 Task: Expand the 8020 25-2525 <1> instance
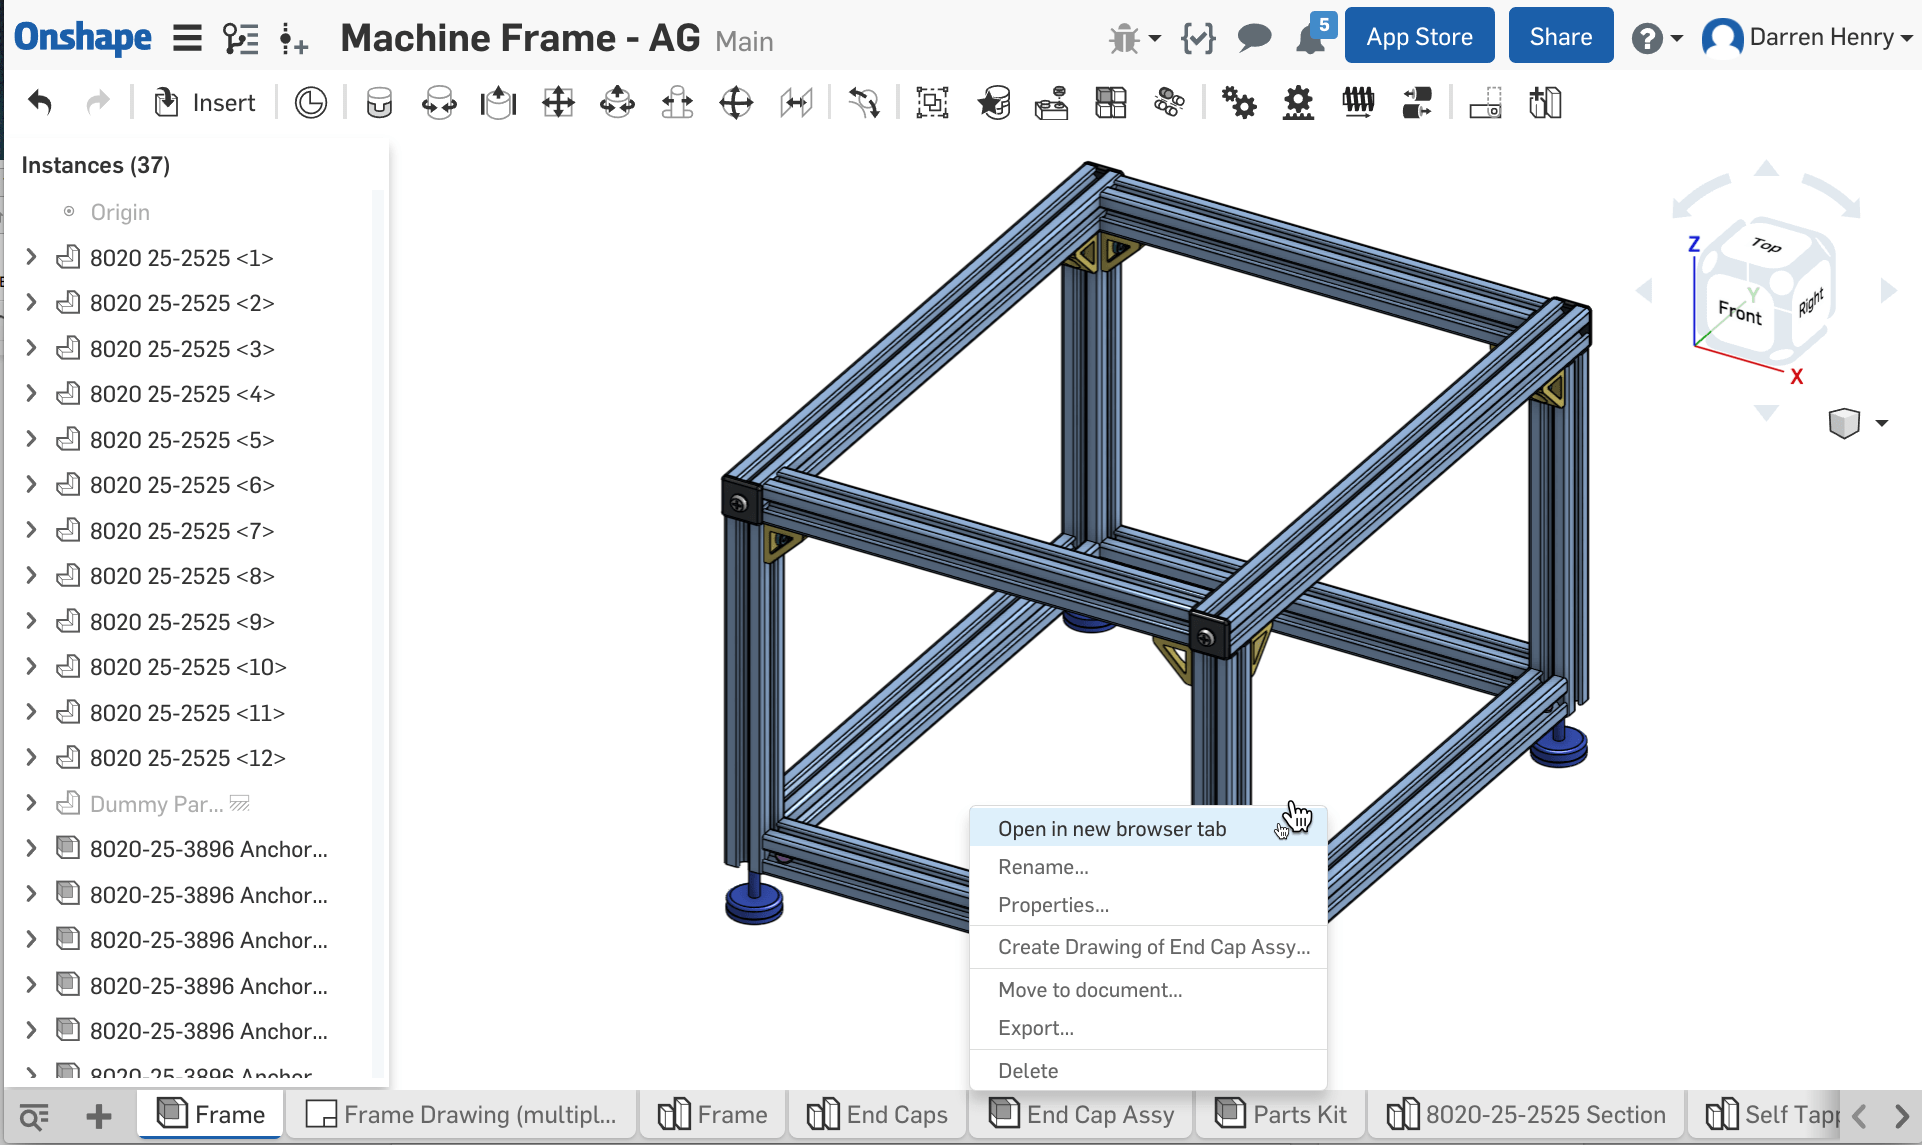tap(30, 257)
